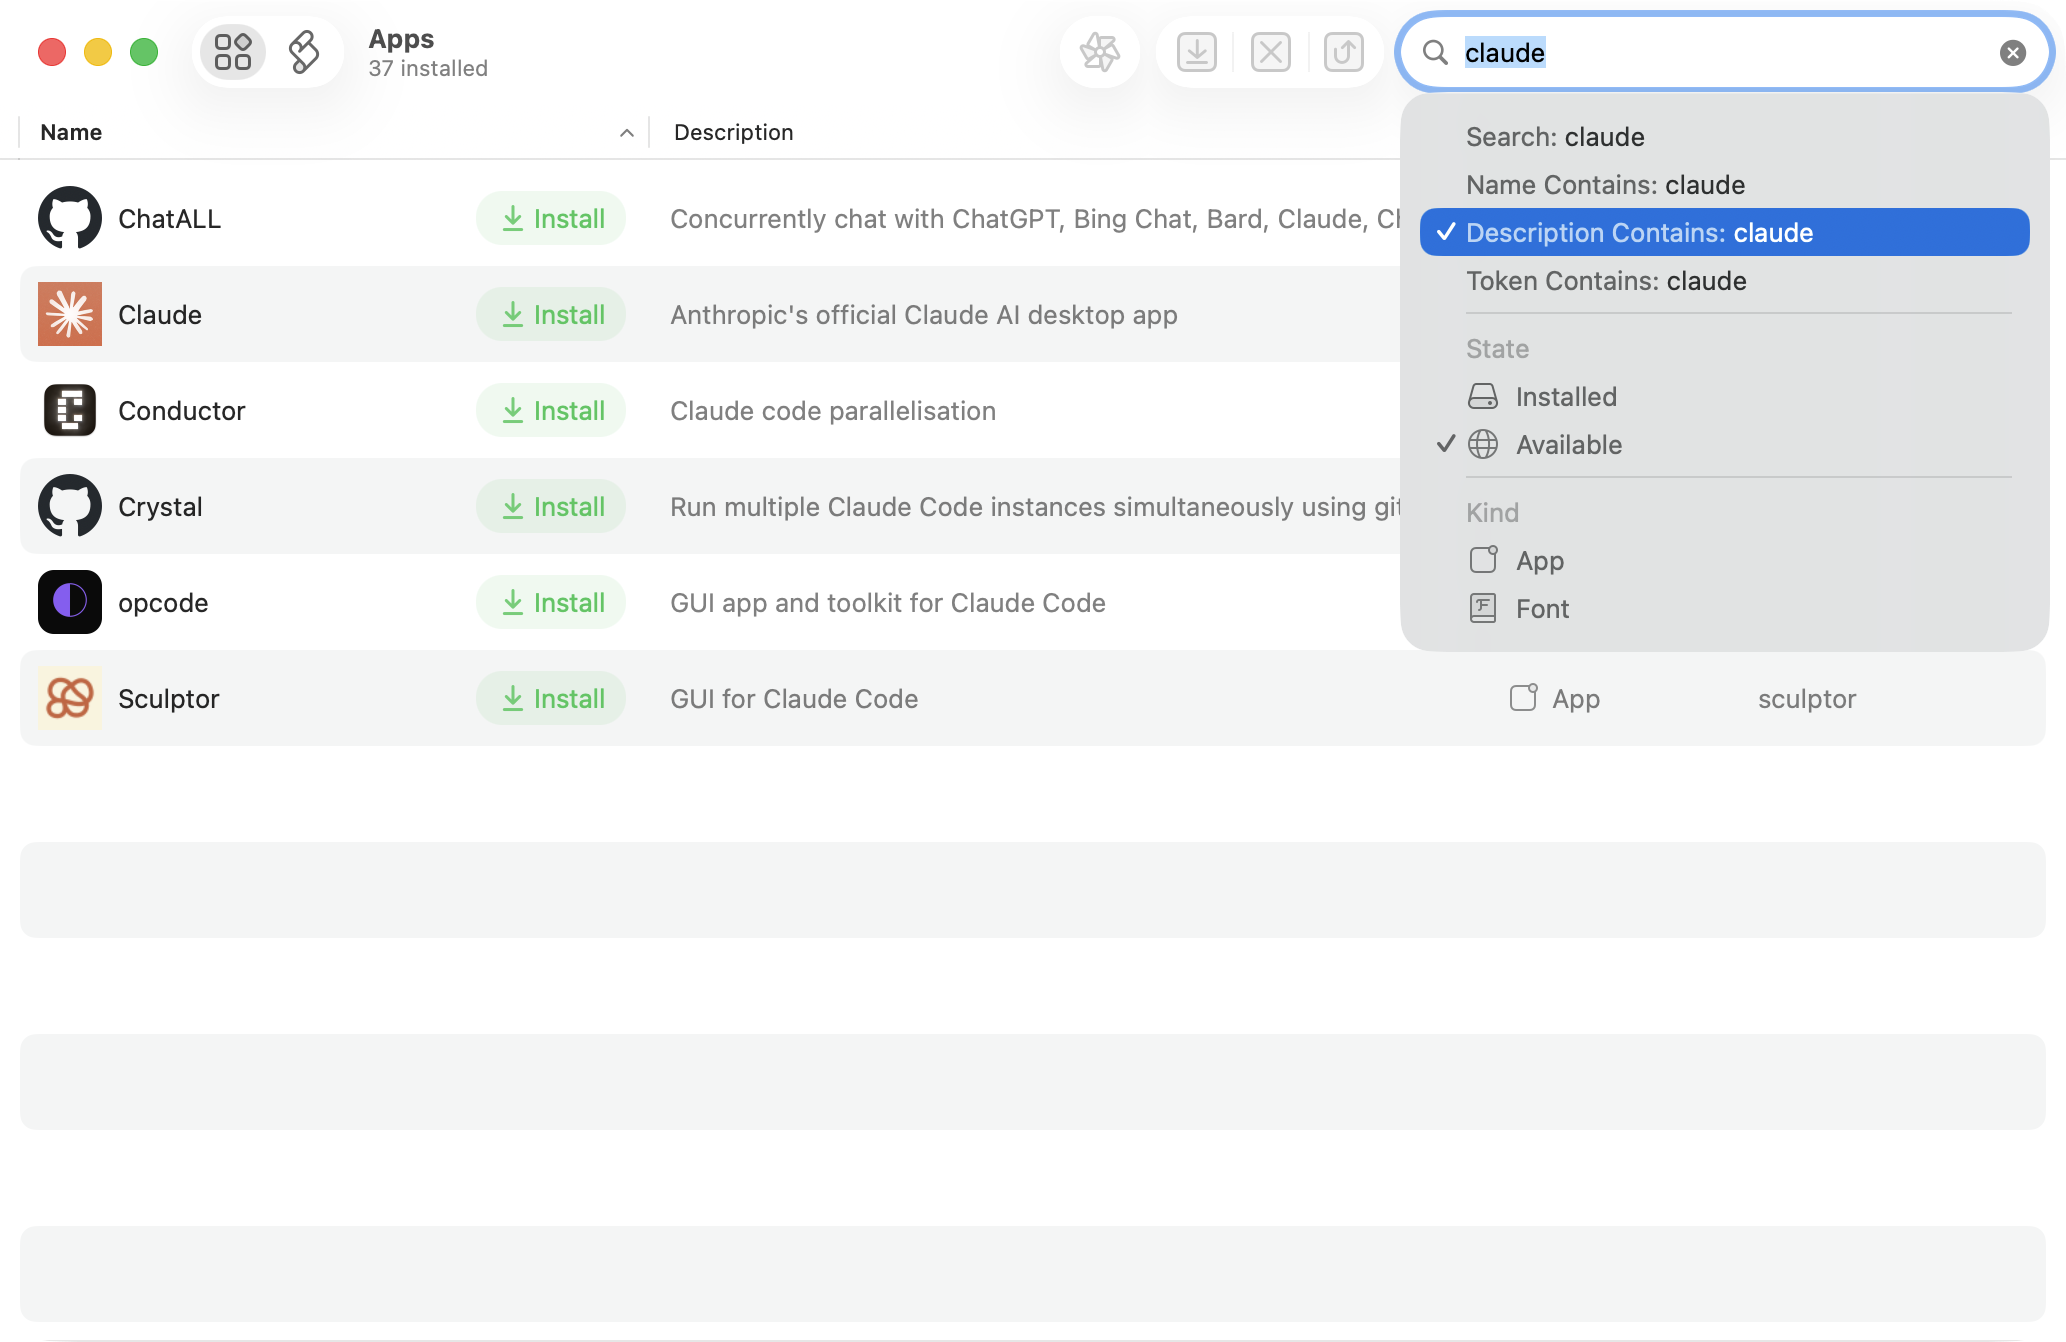Select Name Contains: claude option
This screenshot has width=2066, height=1342.
coord(1605,185)
